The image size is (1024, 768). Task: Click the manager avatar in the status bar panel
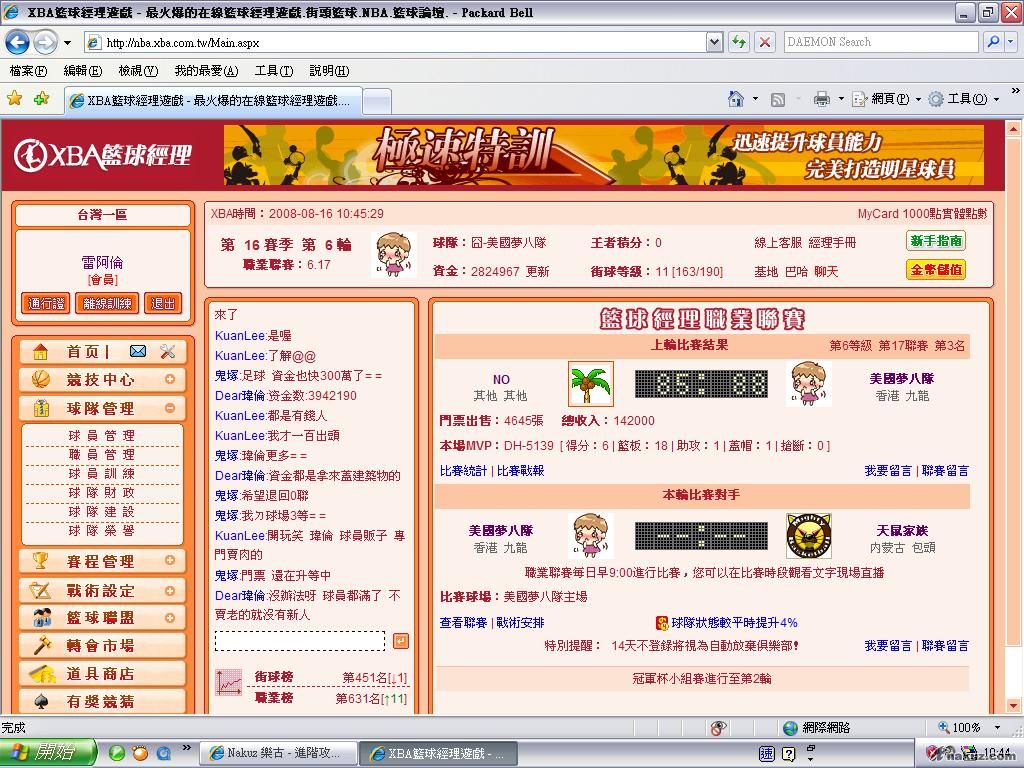pos(394,255)
